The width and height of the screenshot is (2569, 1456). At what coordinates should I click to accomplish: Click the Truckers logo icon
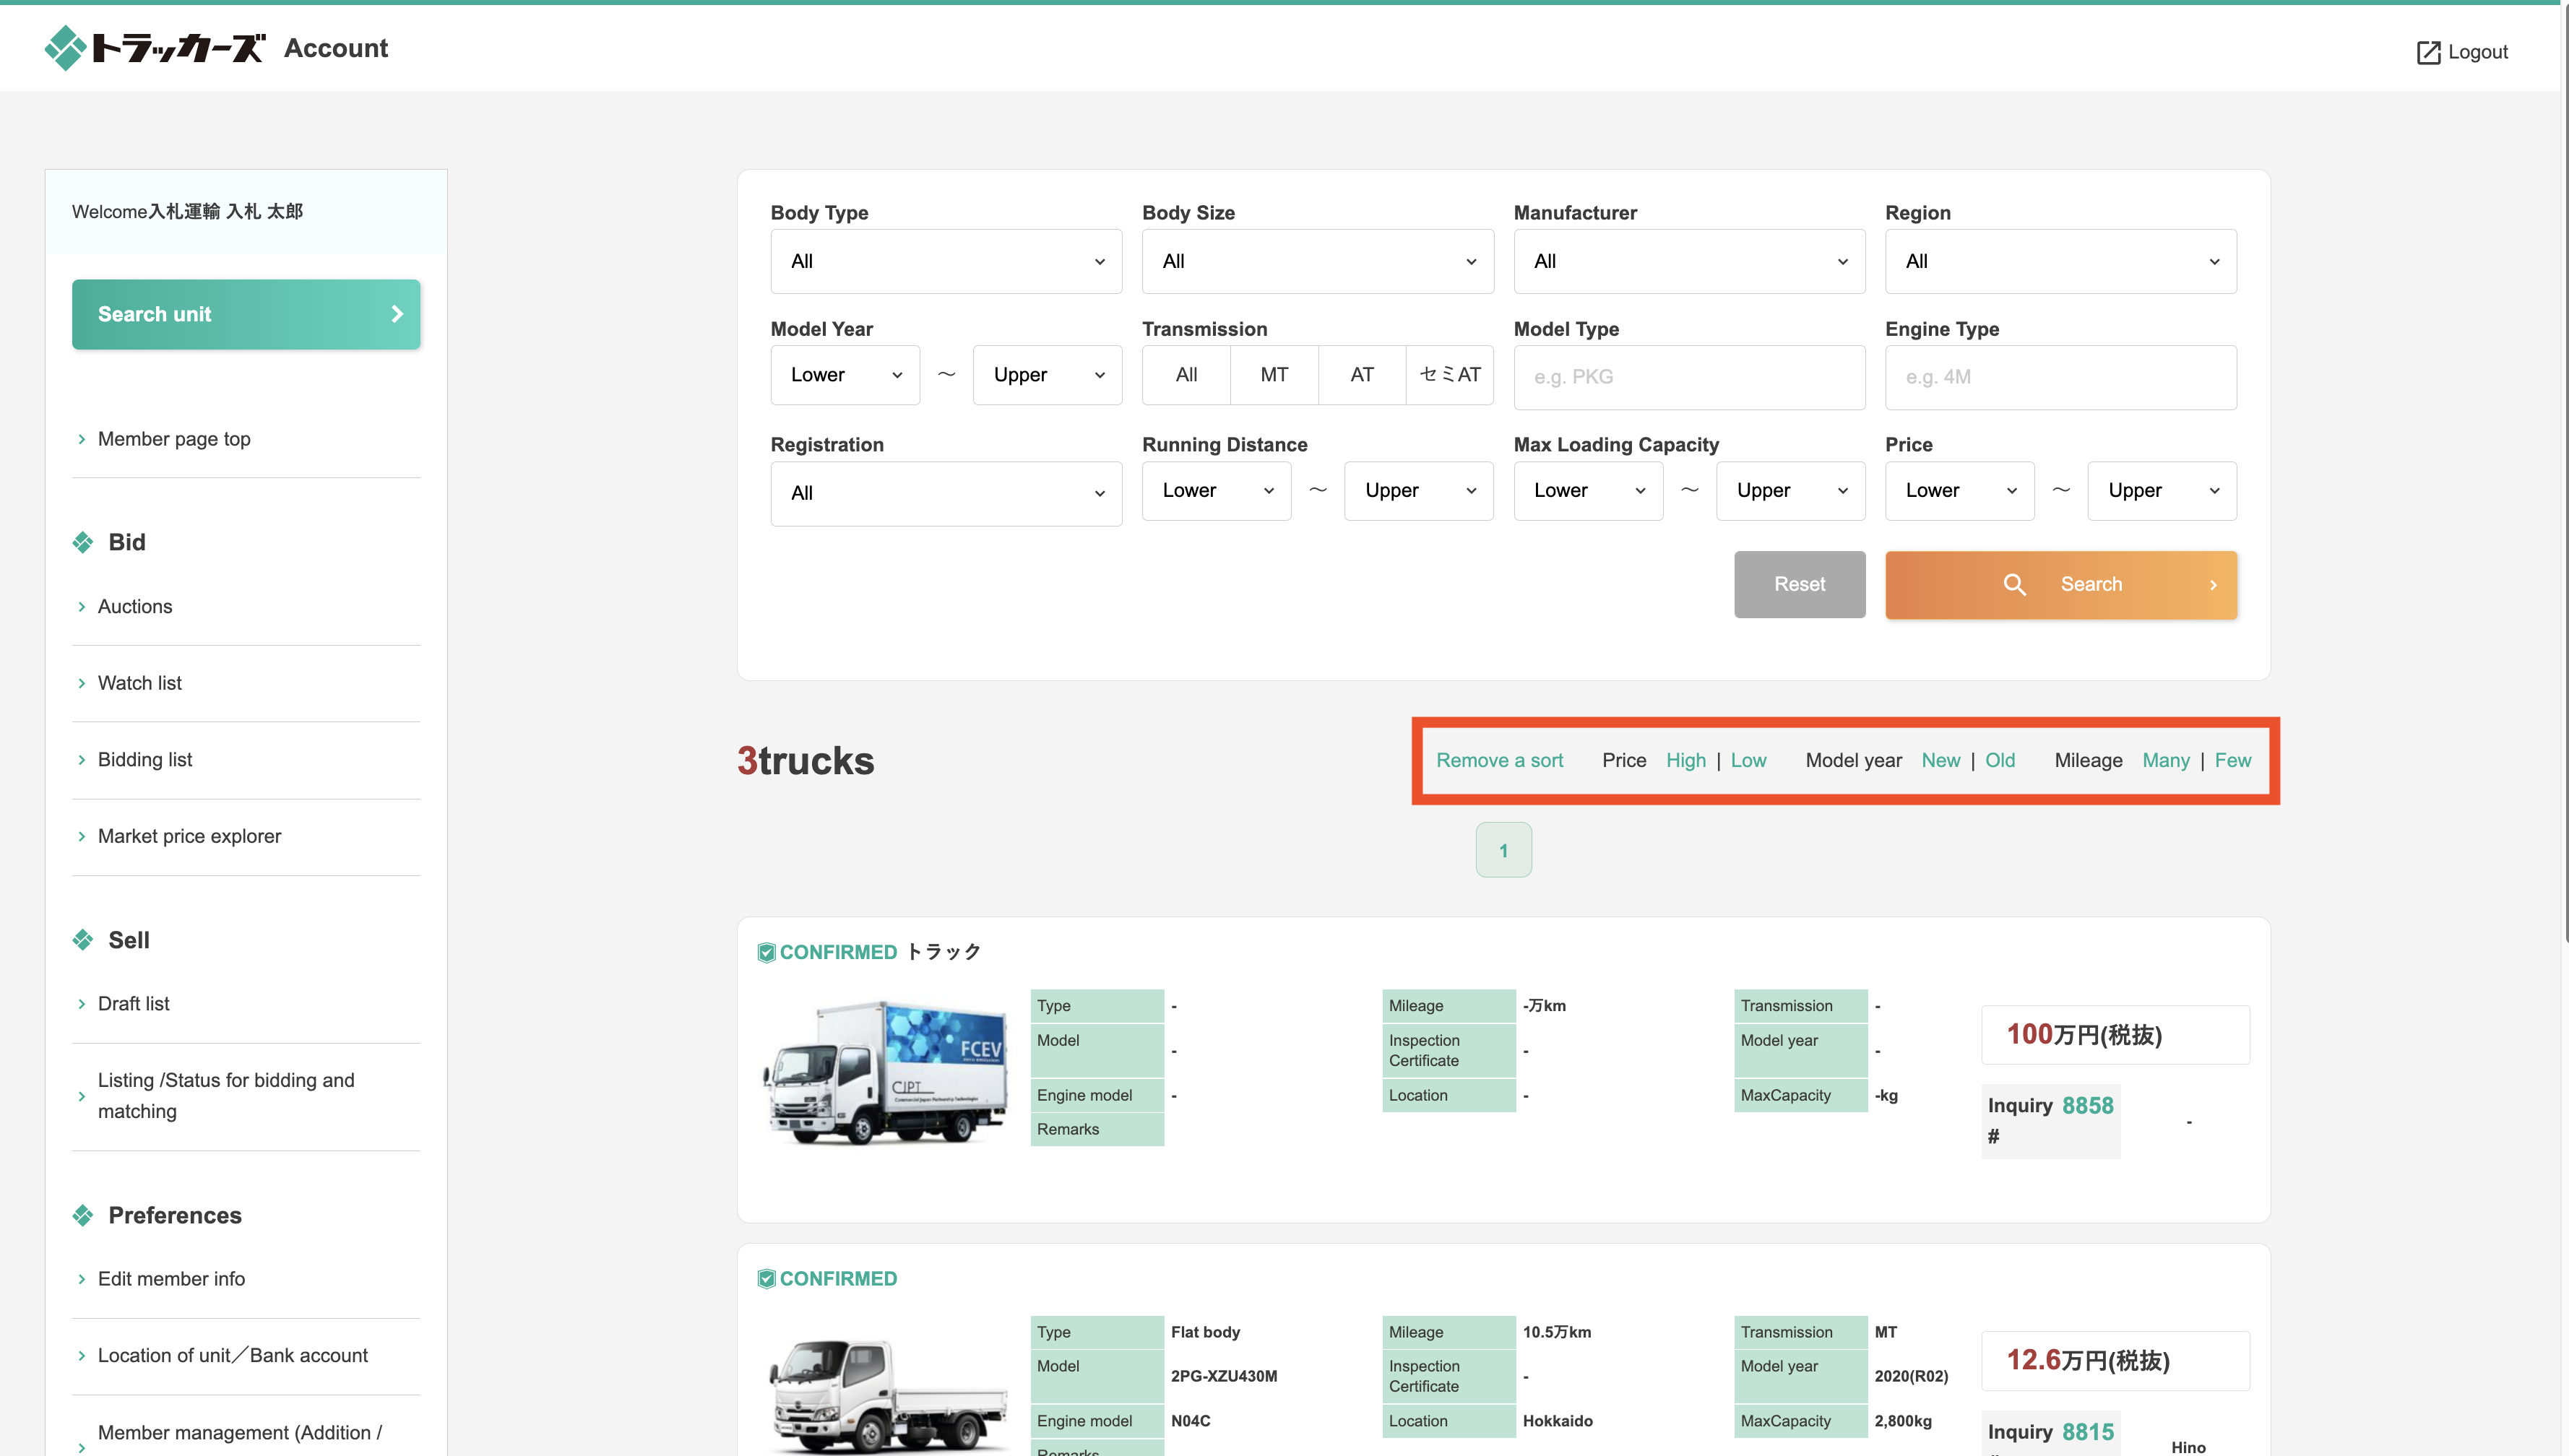66,47
